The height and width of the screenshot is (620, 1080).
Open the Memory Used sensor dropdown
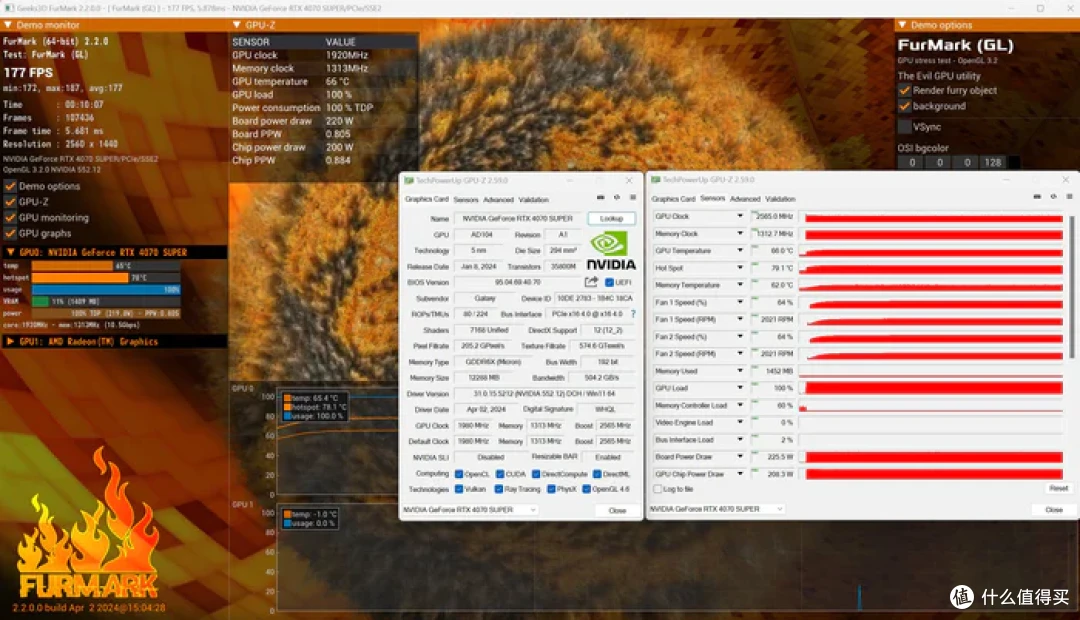740,371
